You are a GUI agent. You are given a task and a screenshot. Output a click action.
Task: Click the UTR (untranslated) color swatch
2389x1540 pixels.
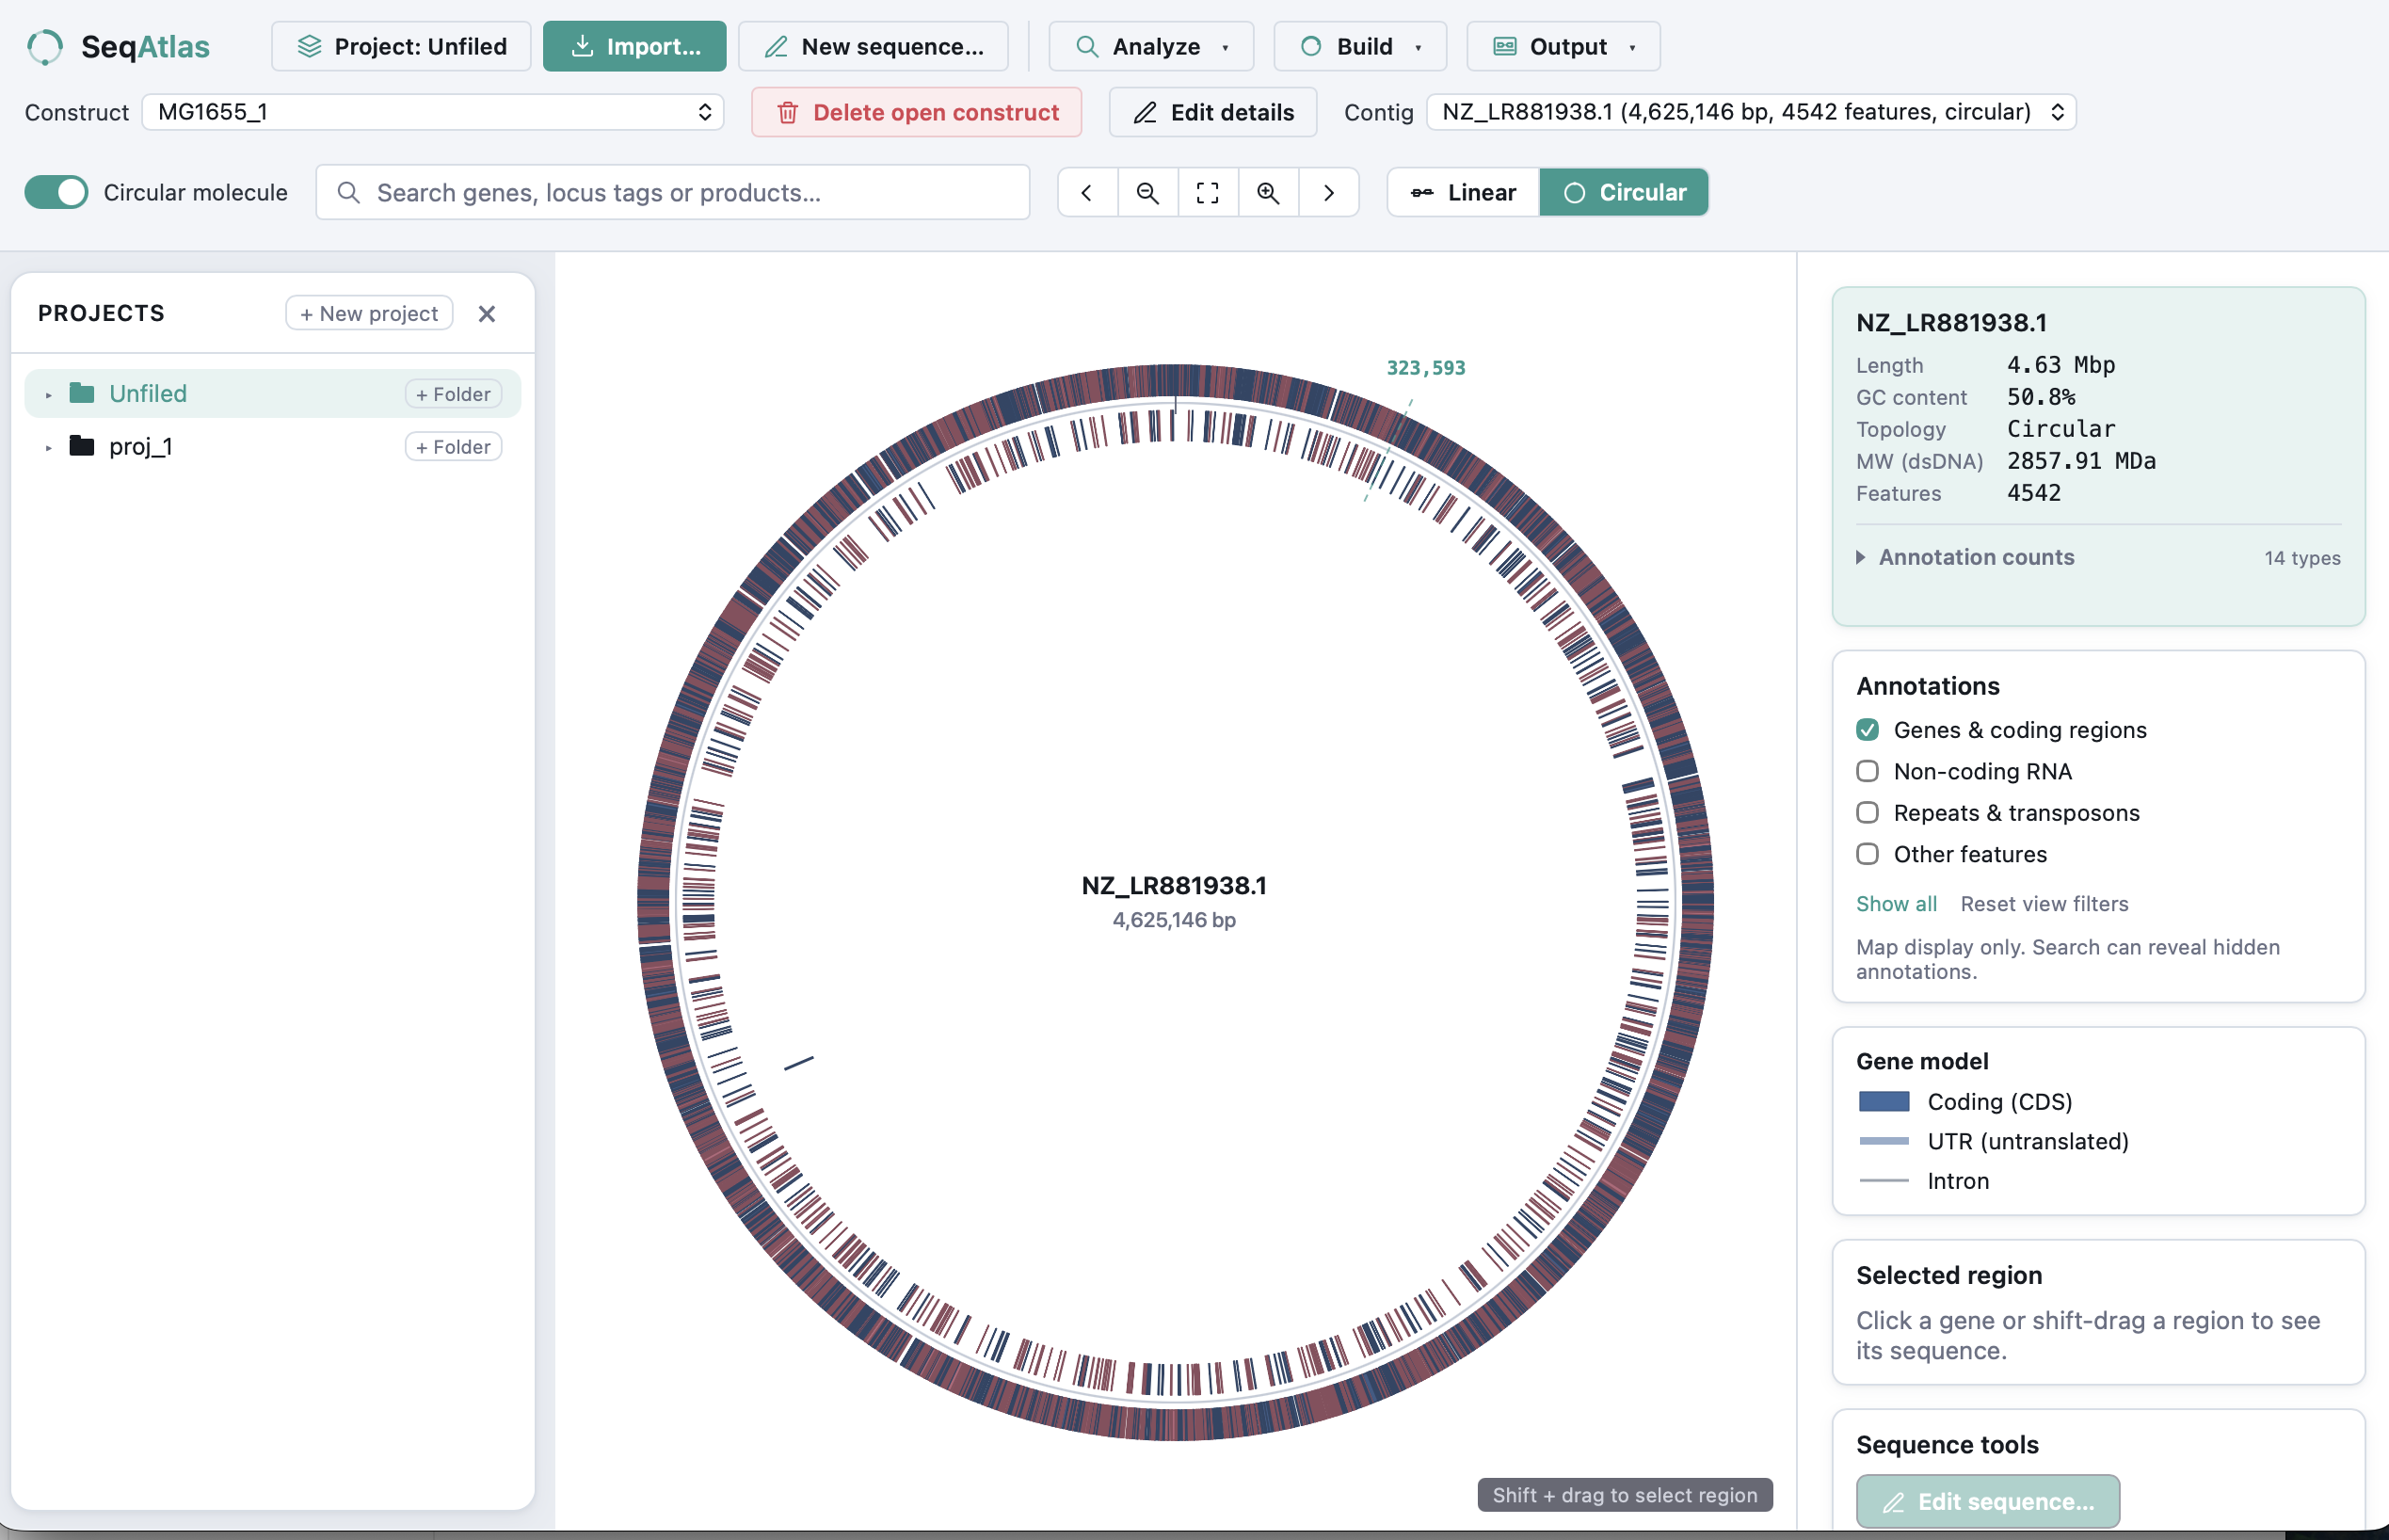(1884, 1141)
